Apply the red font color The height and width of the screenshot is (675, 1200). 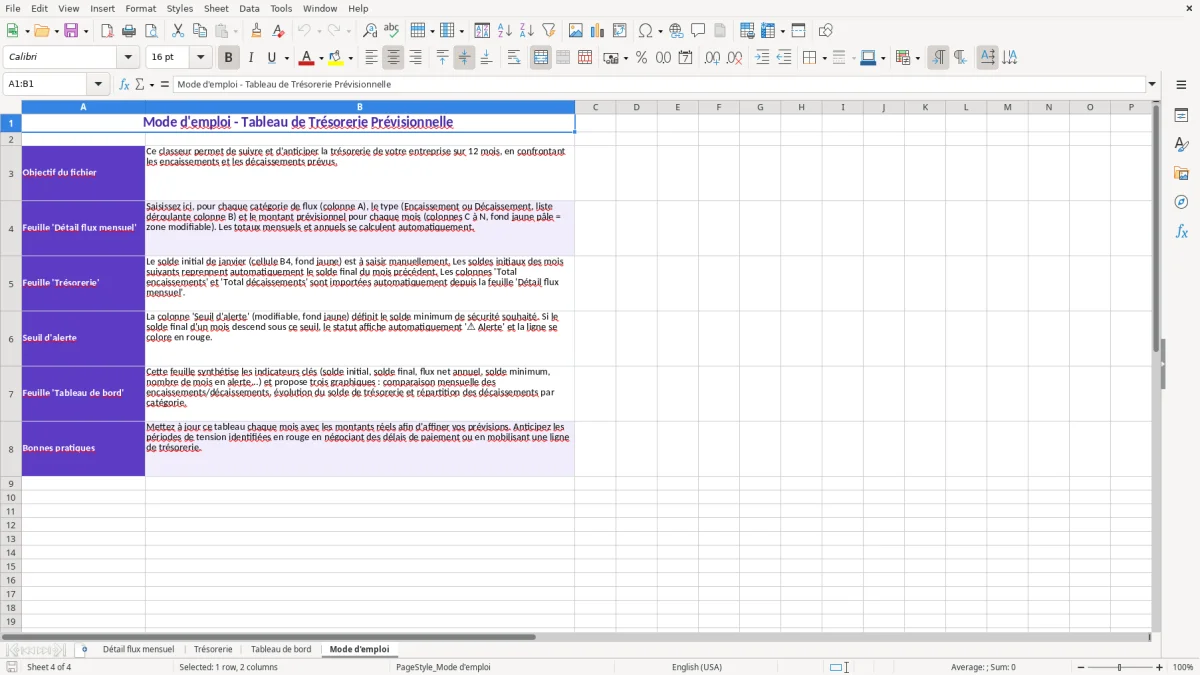[307, 58]
